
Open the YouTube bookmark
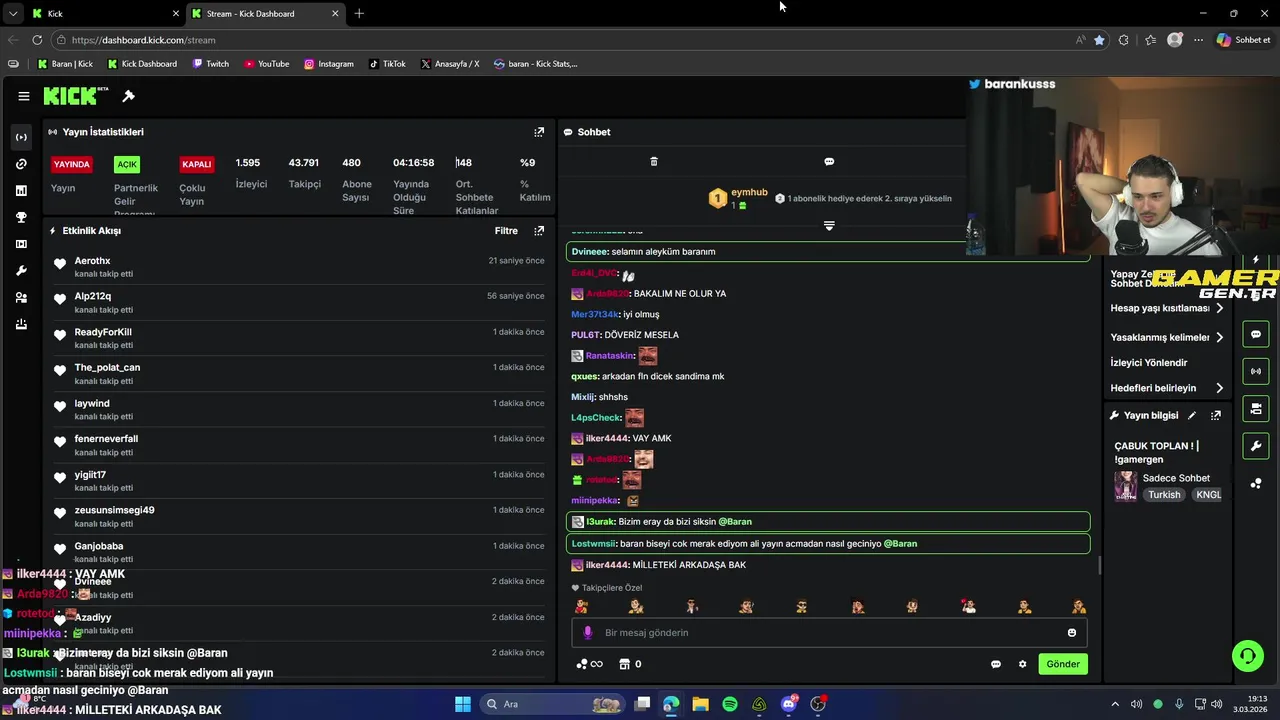266,64
